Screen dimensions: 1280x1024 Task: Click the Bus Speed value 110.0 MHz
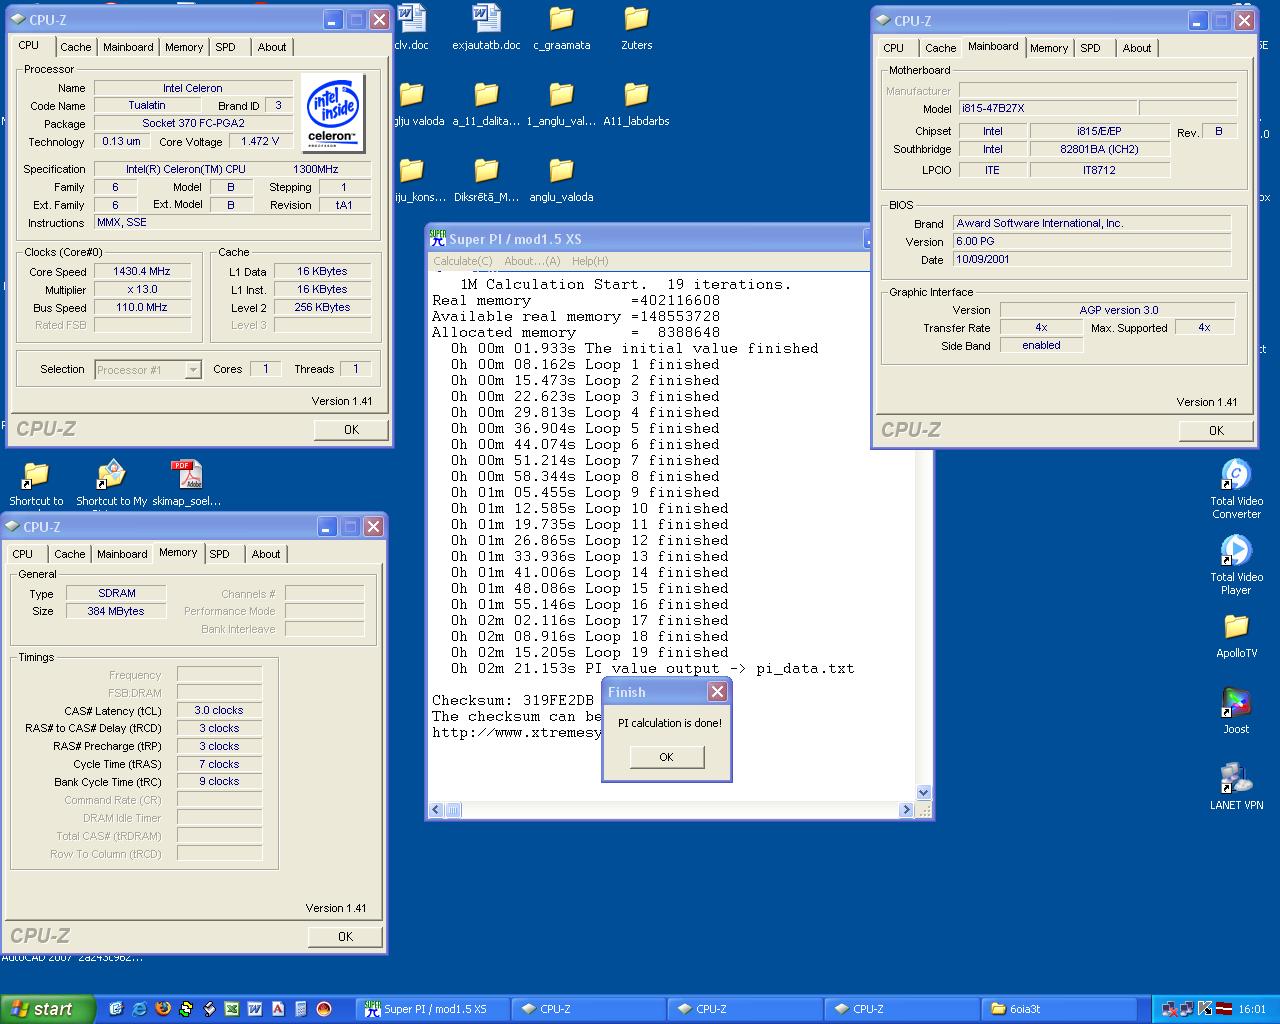(142, 307)
